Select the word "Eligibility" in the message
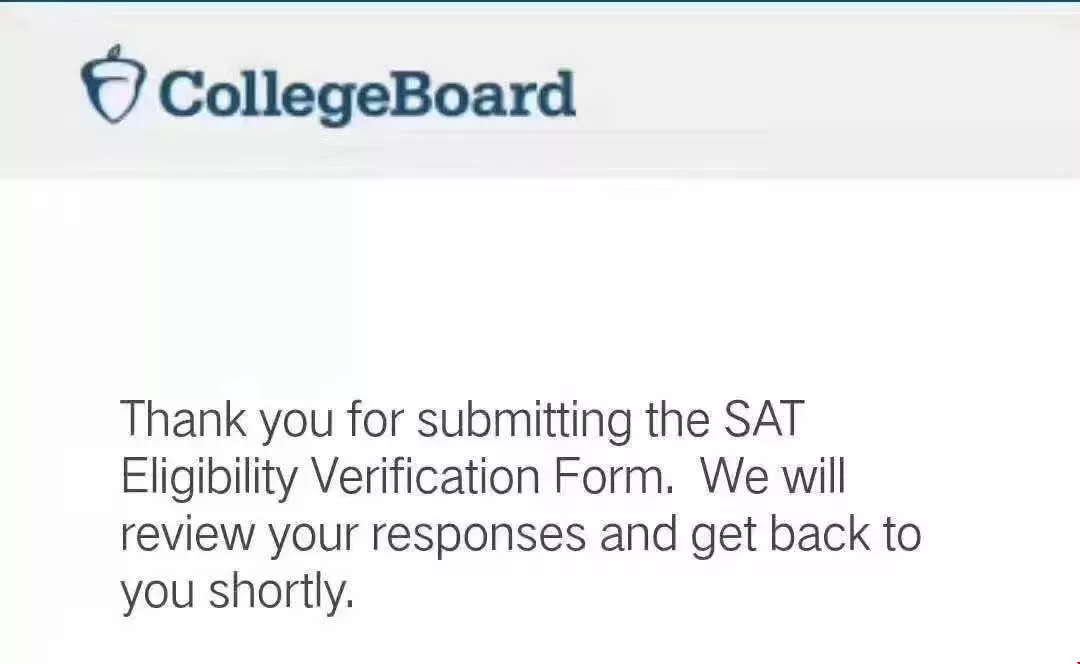Screen dimensions: 1080x664 click(x=209, y=477)
